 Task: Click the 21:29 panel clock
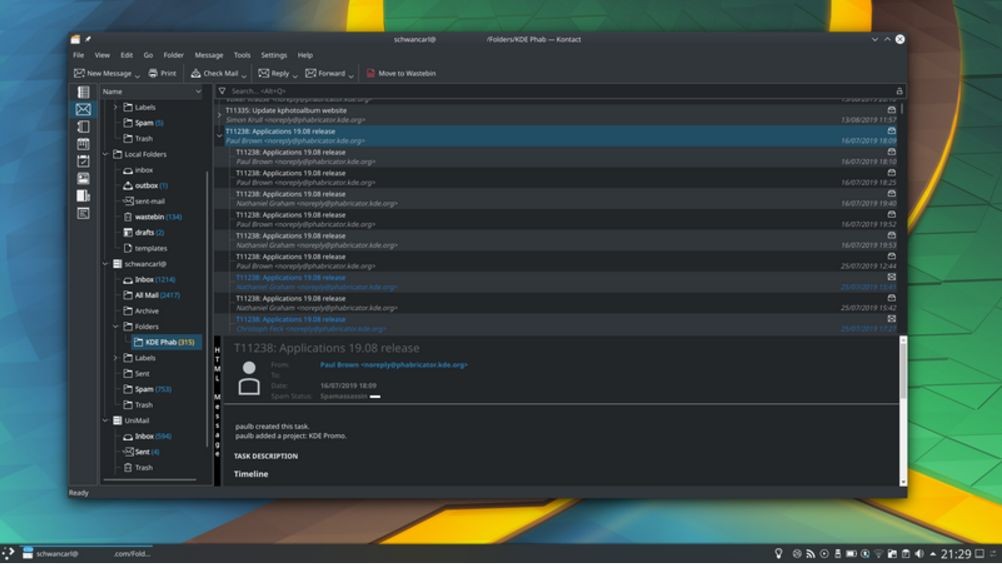pyautogui.click(x=956, y=554)
